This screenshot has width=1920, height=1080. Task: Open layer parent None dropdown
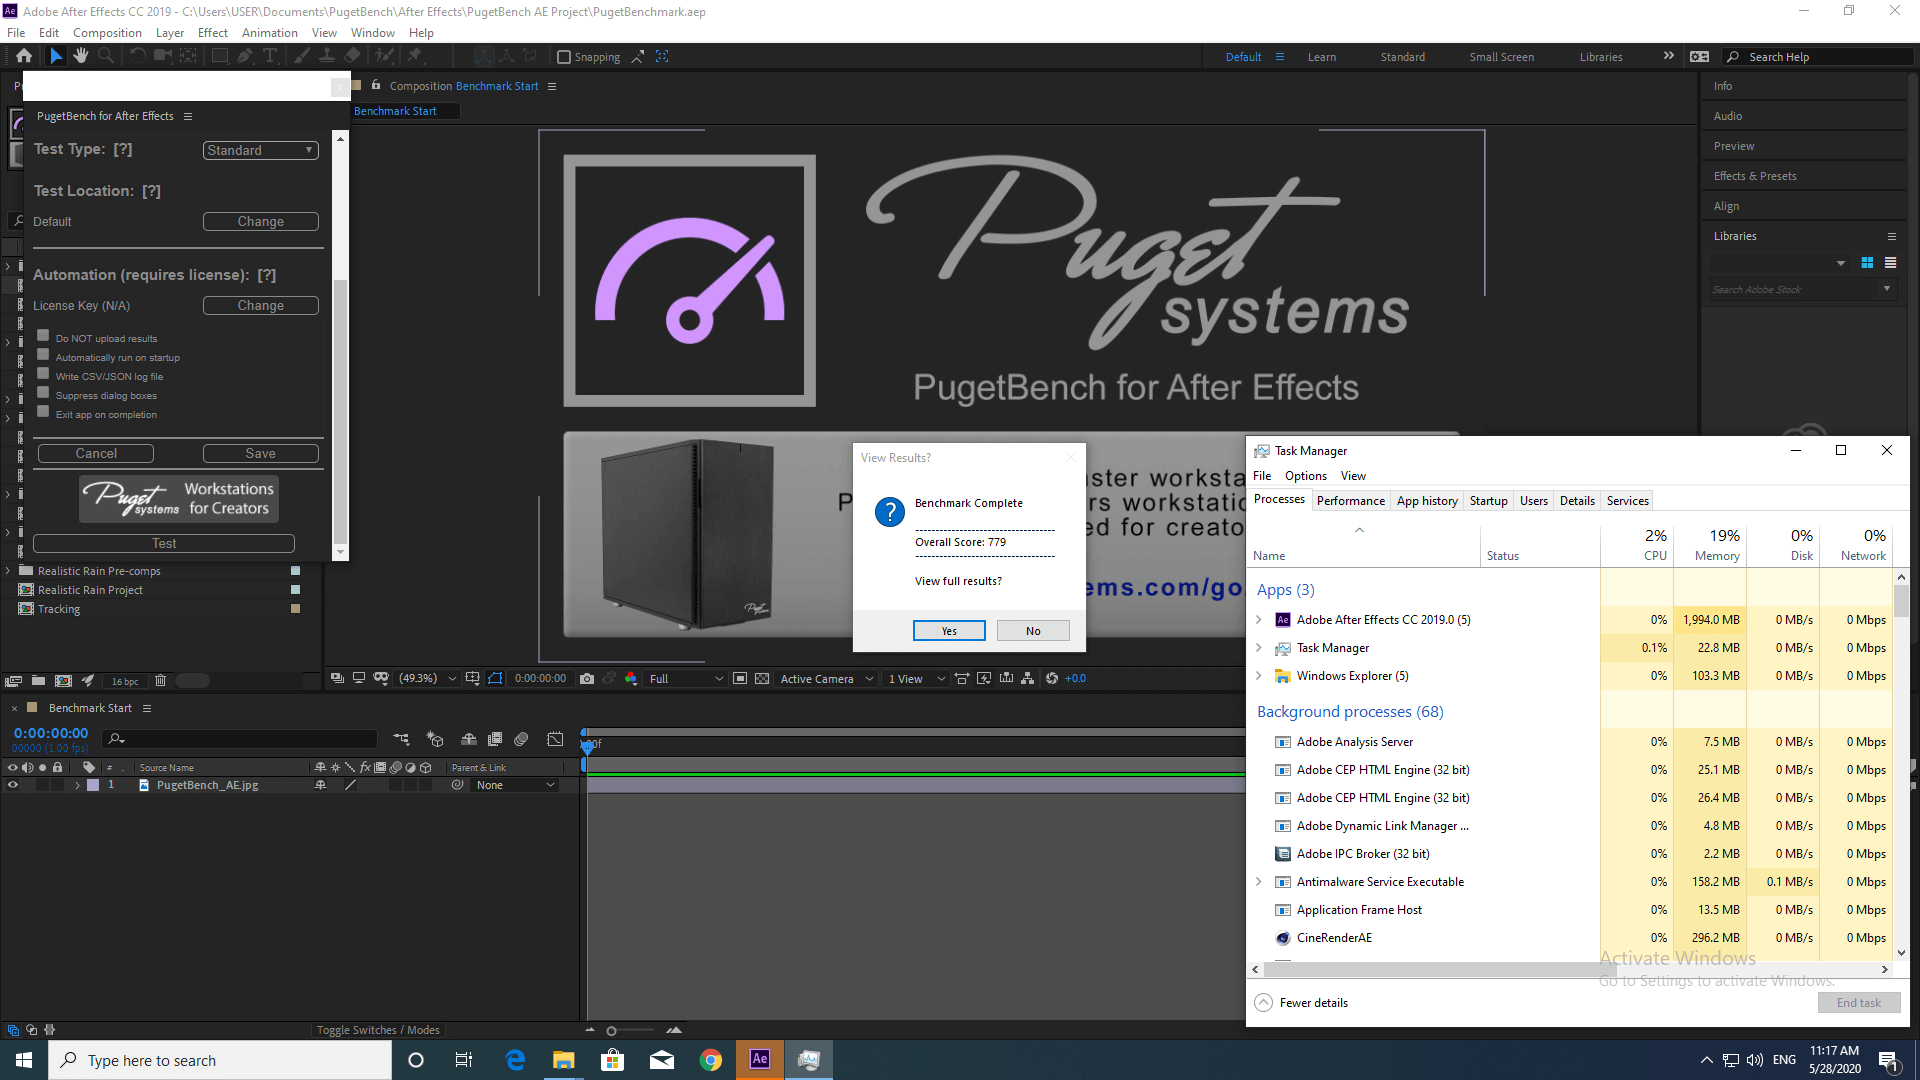[514, 786]
